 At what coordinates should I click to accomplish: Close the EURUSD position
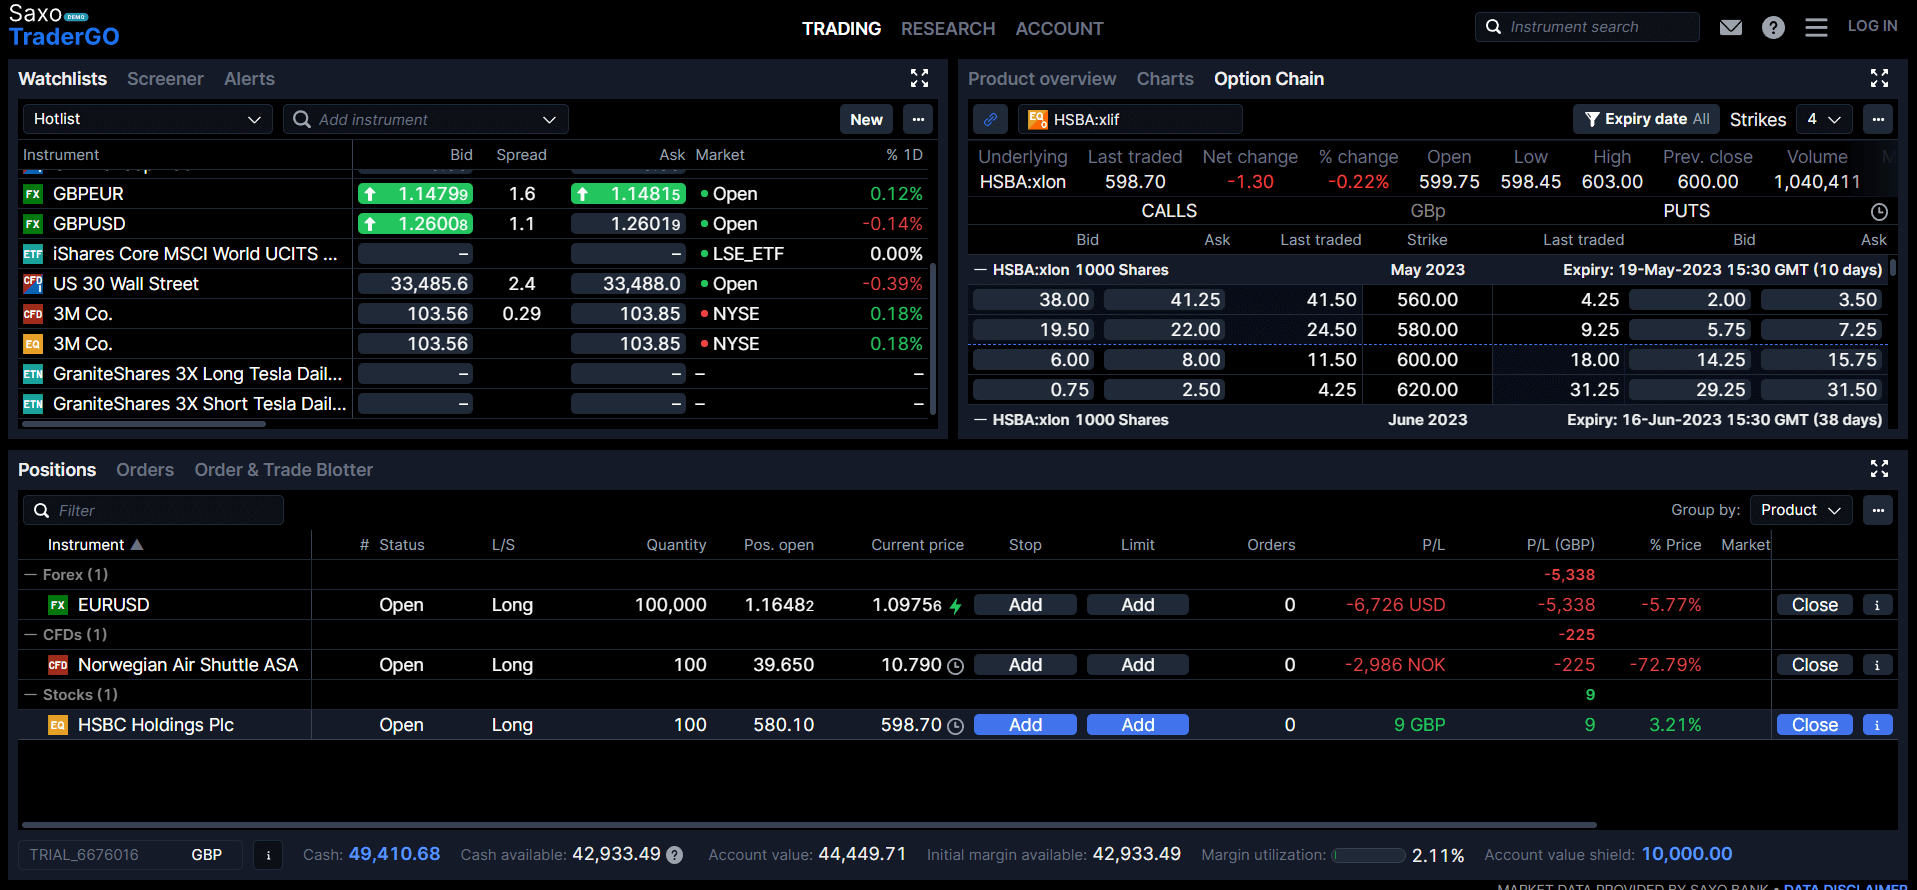(x=1814, y=605)
